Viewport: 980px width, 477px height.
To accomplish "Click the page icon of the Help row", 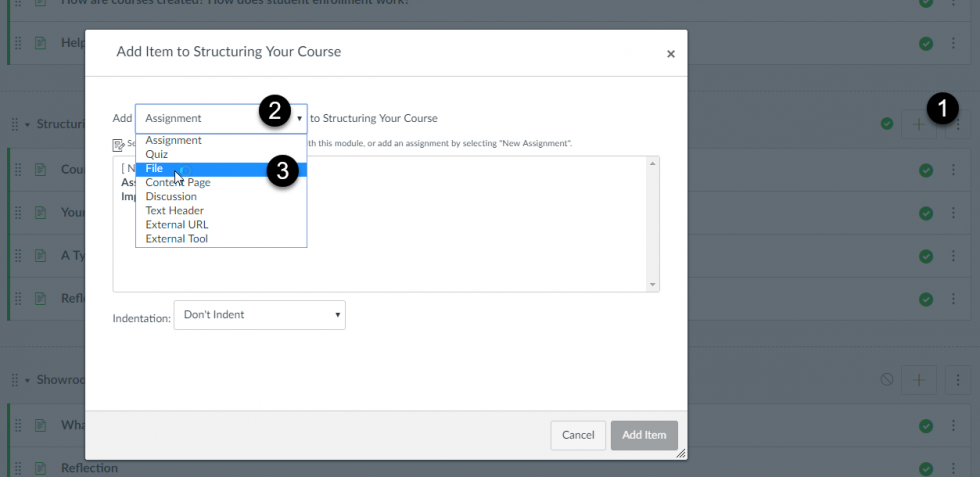I will coord(41,43).
